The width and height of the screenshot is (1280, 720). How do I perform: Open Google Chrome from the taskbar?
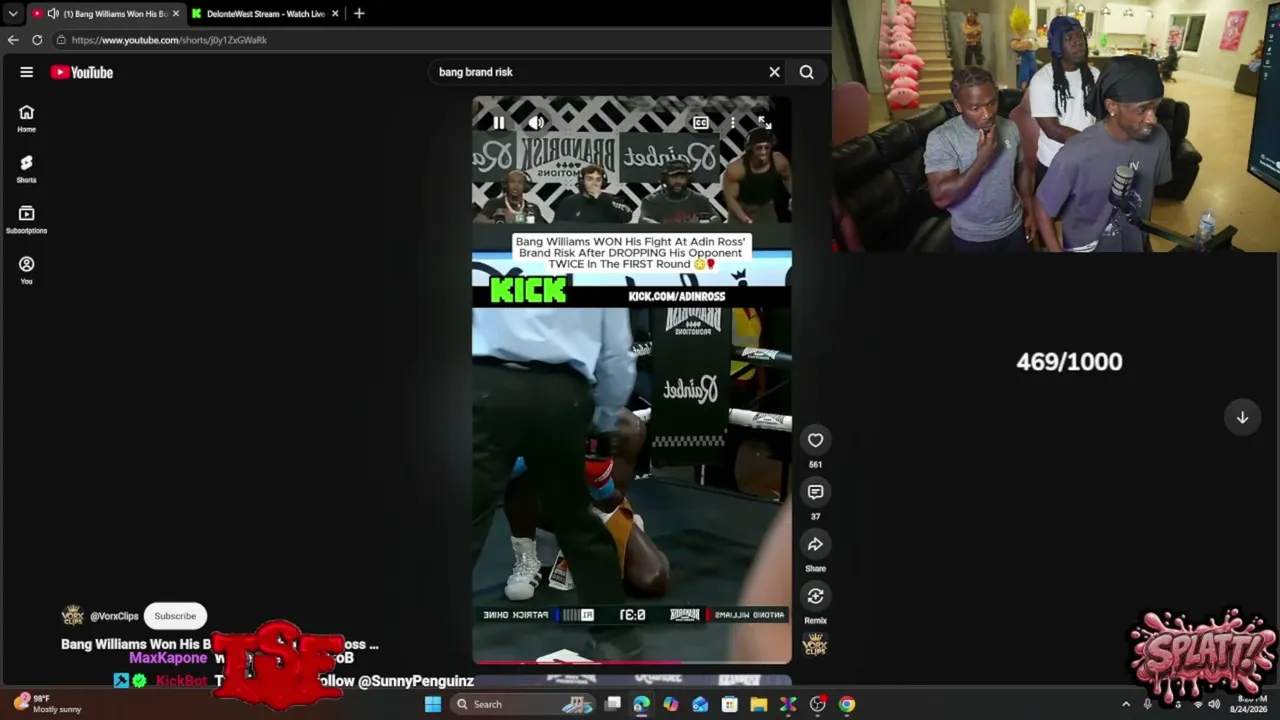(x=847, y=704)
